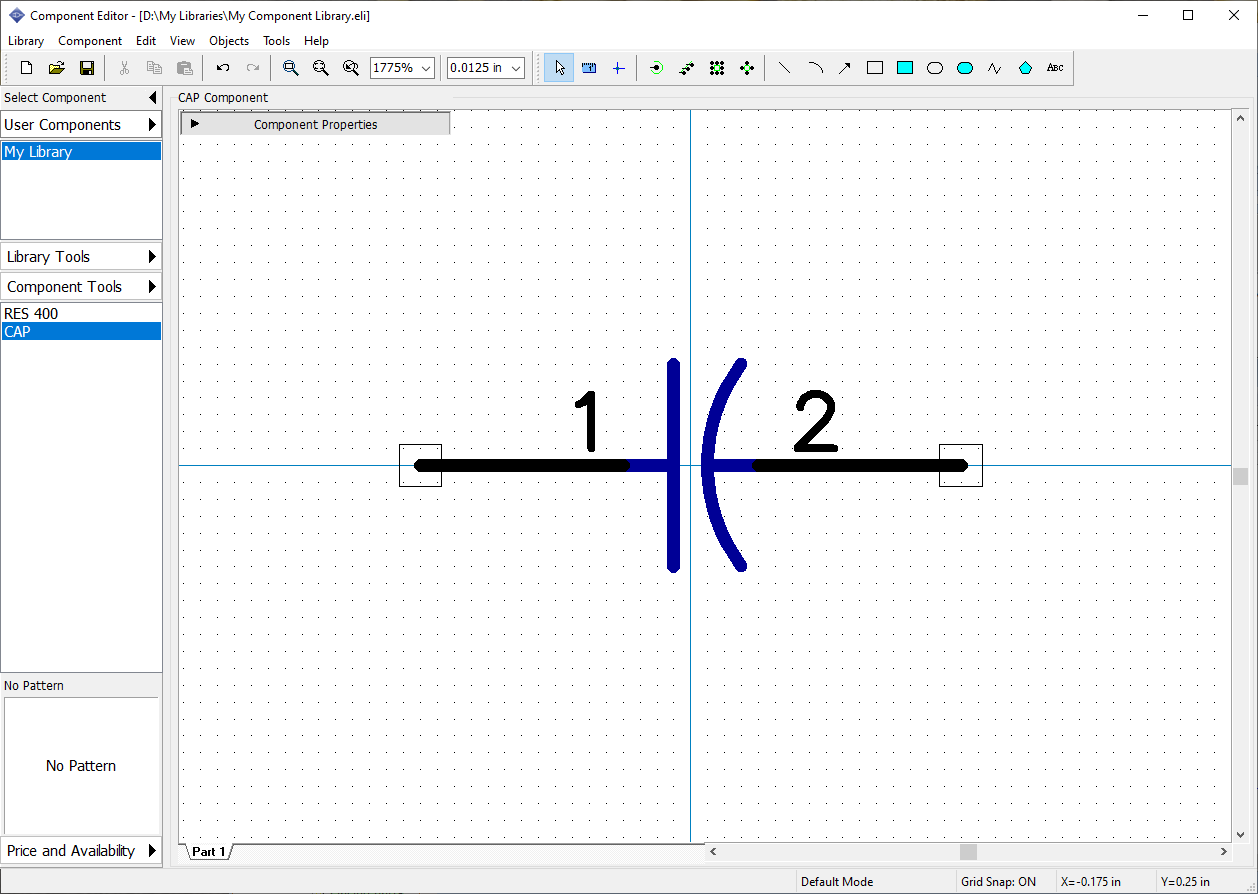Select the filled cyan Rectangle tool

[x=905, y=68]
